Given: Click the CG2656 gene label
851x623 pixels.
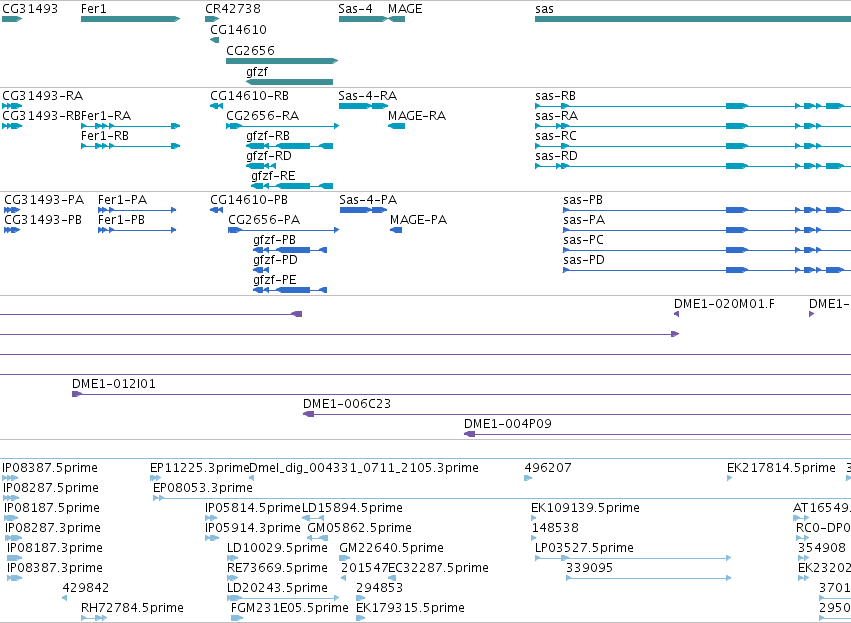Looking at the screenshot, I should 250,50.
